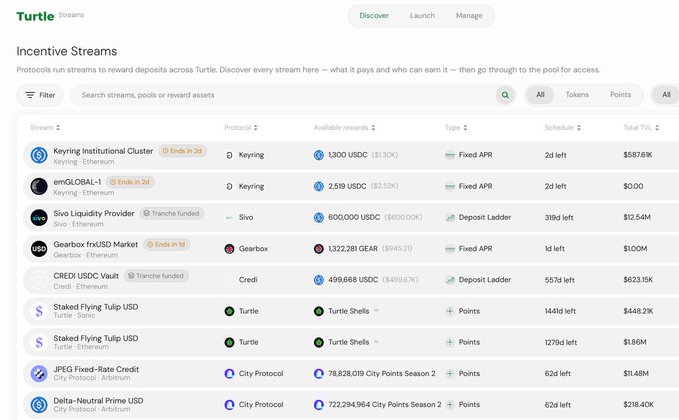Select the second All filter at right edge
The height and width of the screenshot is (420, 679).
pos(666,94)
